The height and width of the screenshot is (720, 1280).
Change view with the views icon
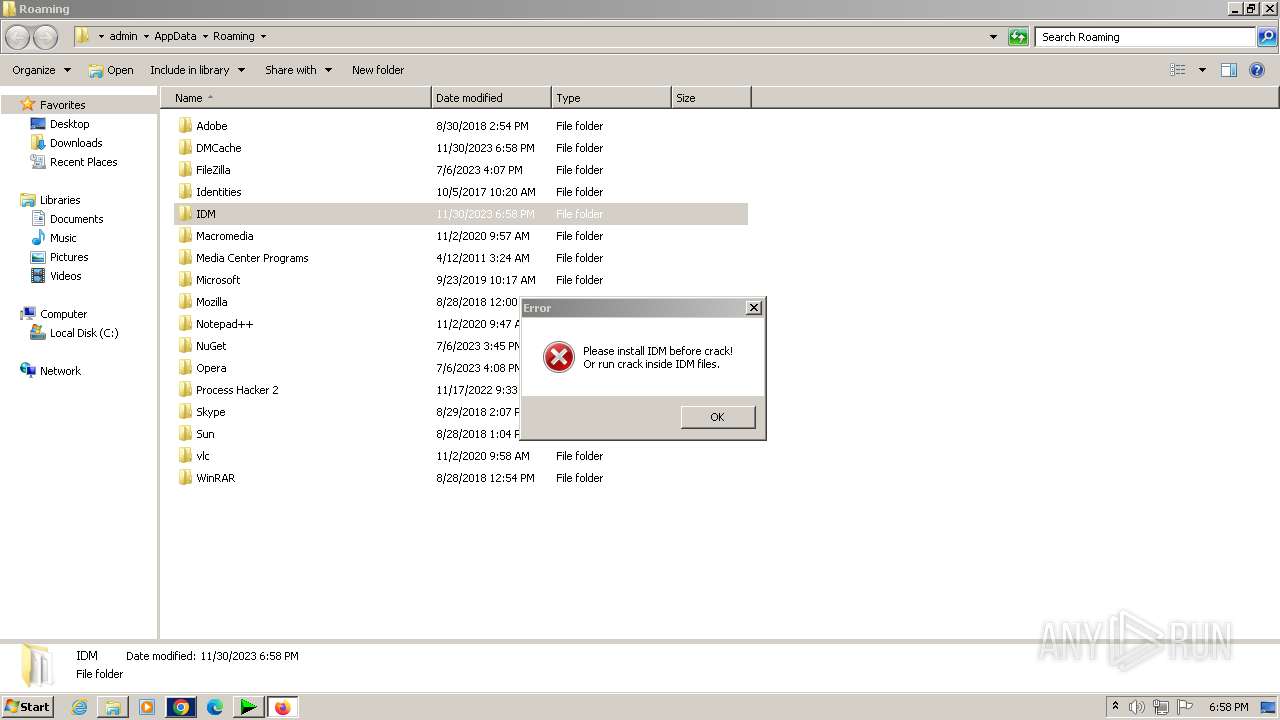click(1178, 70)
